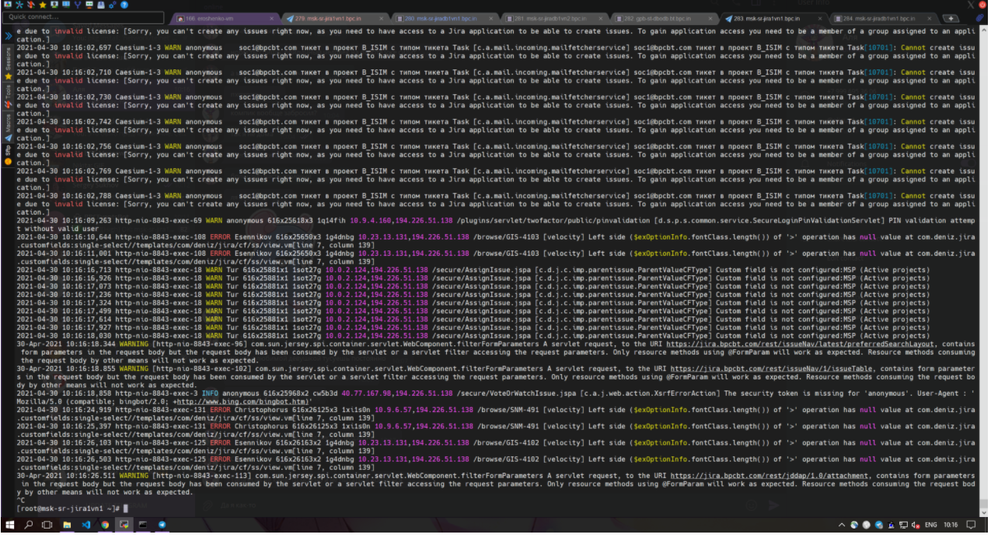Switch the ENG input language indicator
Screen dimensions: 998x535
coord(931,525)
